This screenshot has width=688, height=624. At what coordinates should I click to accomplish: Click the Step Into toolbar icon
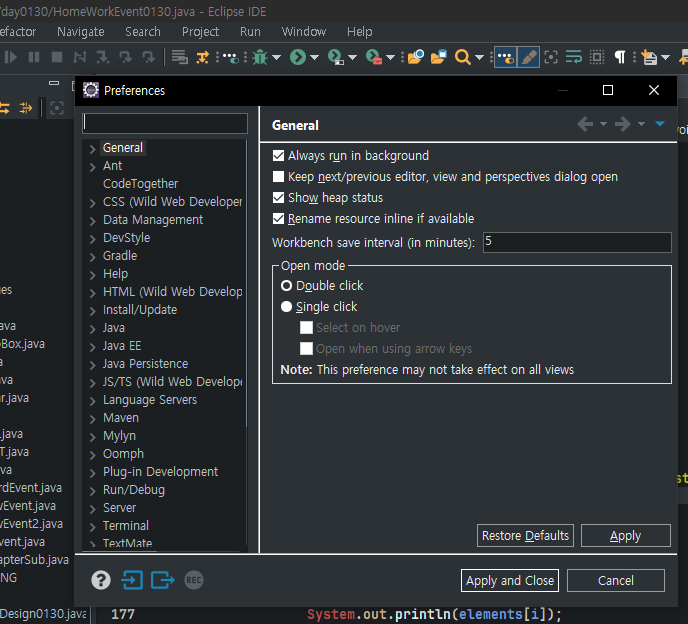103,57
